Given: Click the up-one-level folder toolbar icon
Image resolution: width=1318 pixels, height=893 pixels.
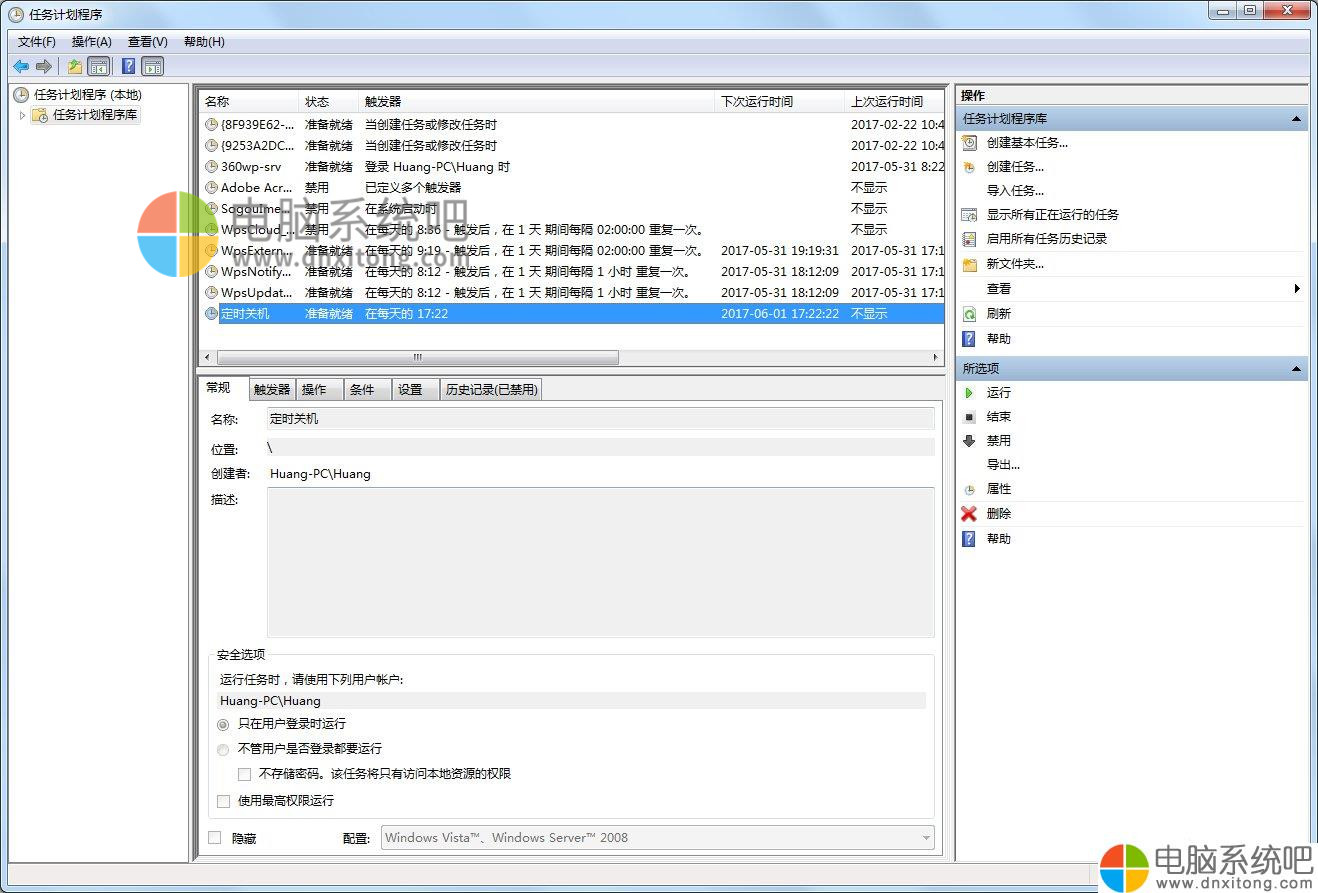Looking at the screenshot, I should point(74,66).
